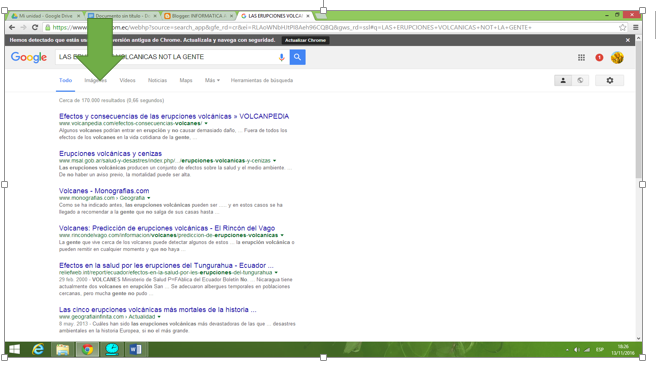Open teal clock app in taskbar
The height and width of the screenshot is (376, 656).
[112, 349]
